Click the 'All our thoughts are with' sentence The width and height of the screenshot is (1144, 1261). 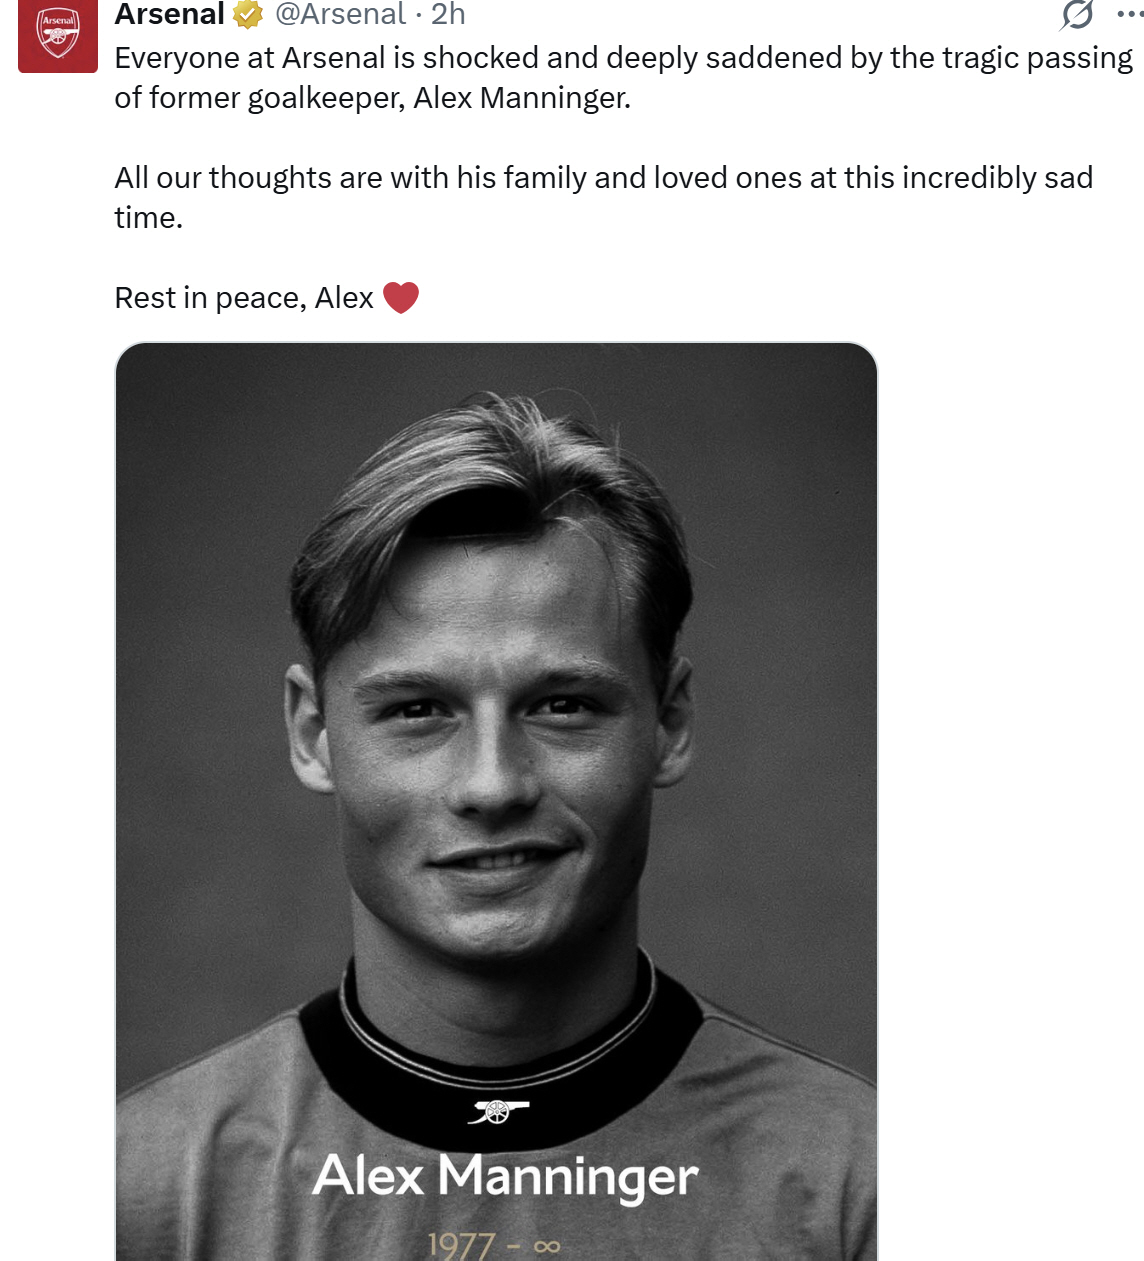pos(300,178)
